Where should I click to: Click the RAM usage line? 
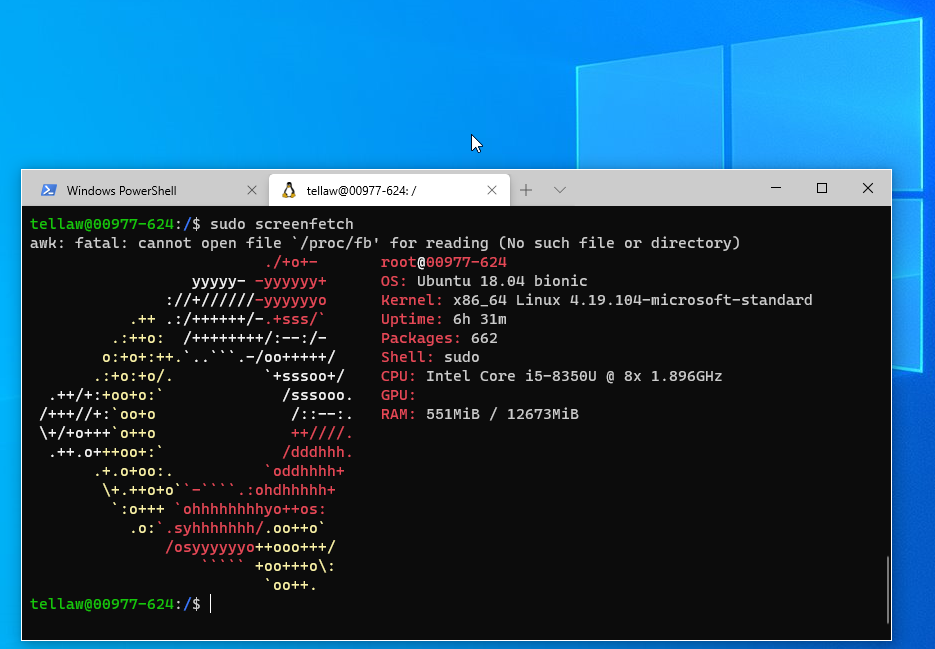point(479,414)
